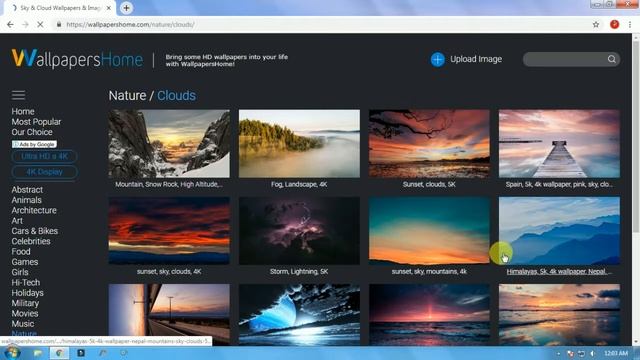640x360 pixels.
Task: Open the Storm, Lightning, 5K thumbnail
Action: coord(299,231)
